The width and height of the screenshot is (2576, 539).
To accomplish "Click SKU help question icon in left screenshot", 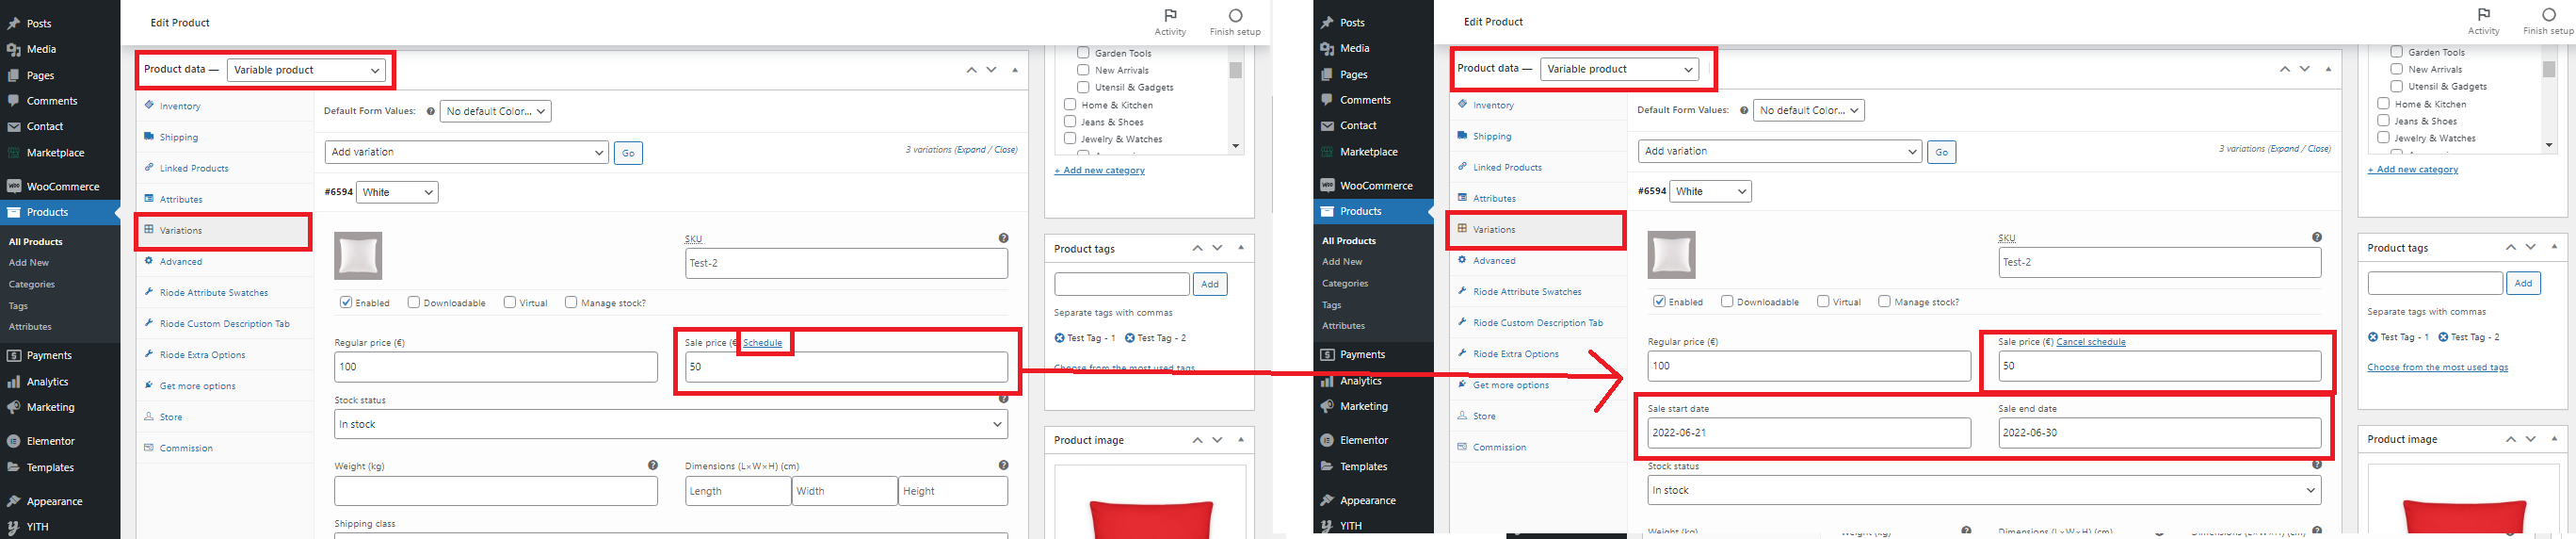I will coord(1003,238).
